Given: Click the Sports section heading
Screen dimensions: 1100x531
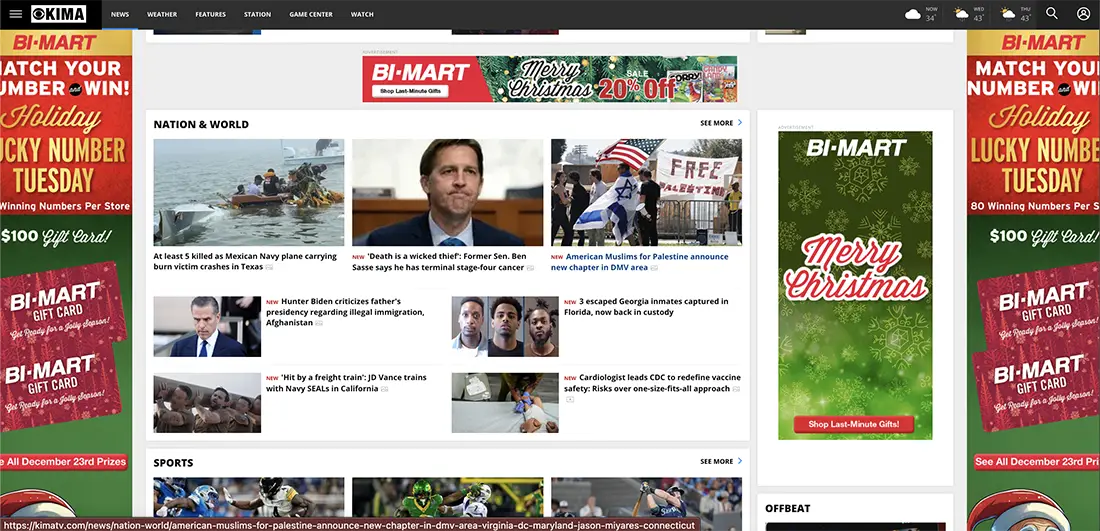Looking at the screenshot, I should 173,463.
